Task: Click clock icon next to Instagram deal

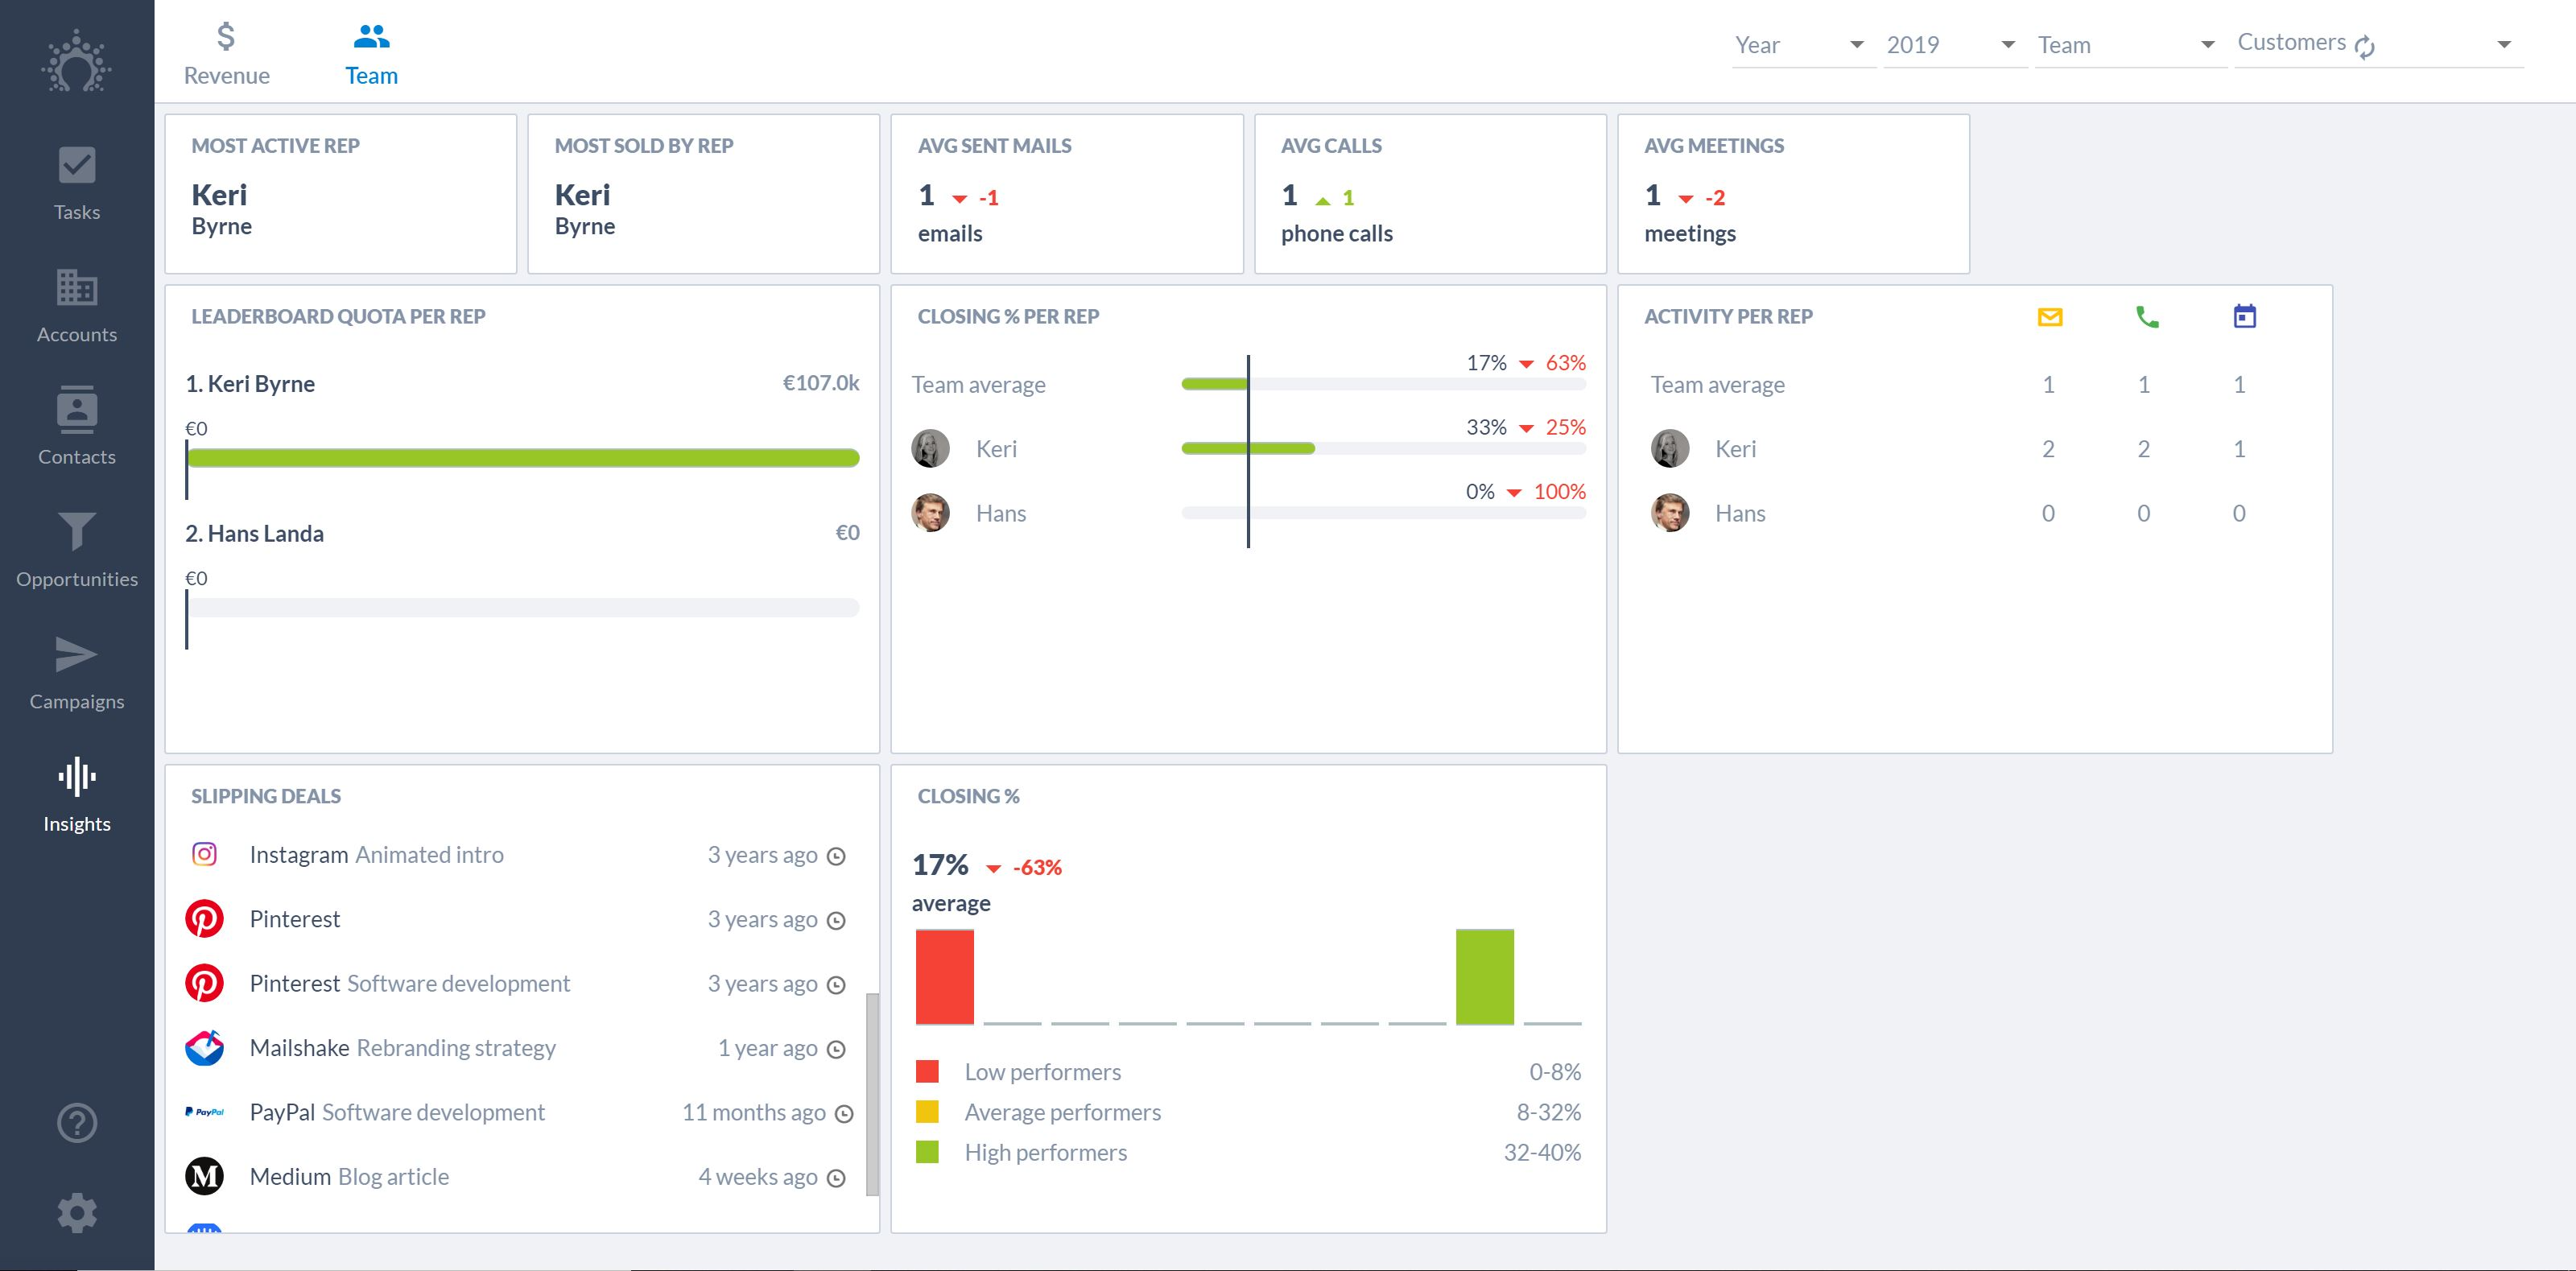Action: click(837, 856)
